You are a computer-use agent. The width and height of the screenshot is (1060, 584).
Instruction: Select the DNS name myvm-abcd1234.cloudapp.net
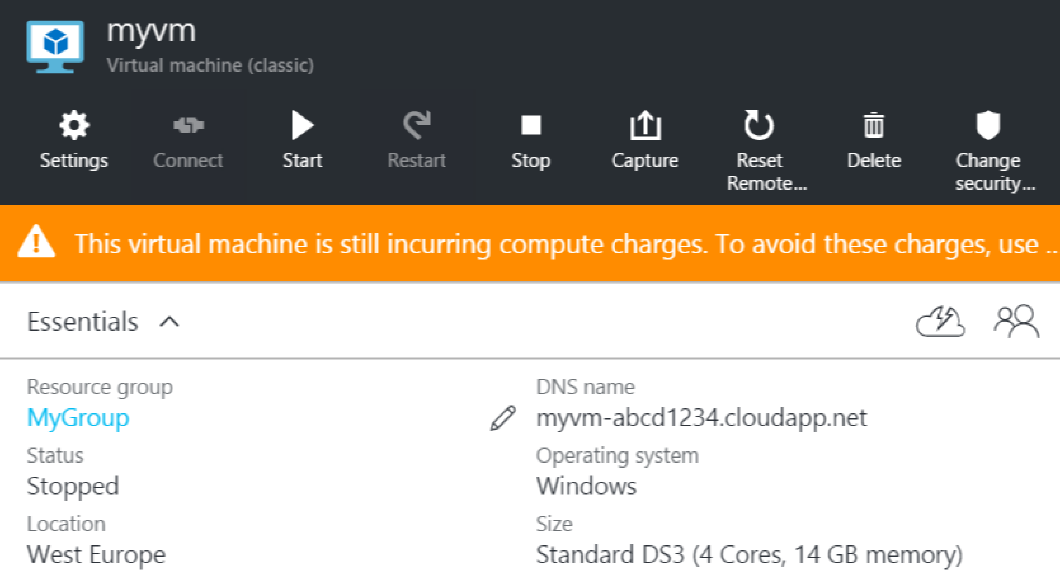click(701, 418)
